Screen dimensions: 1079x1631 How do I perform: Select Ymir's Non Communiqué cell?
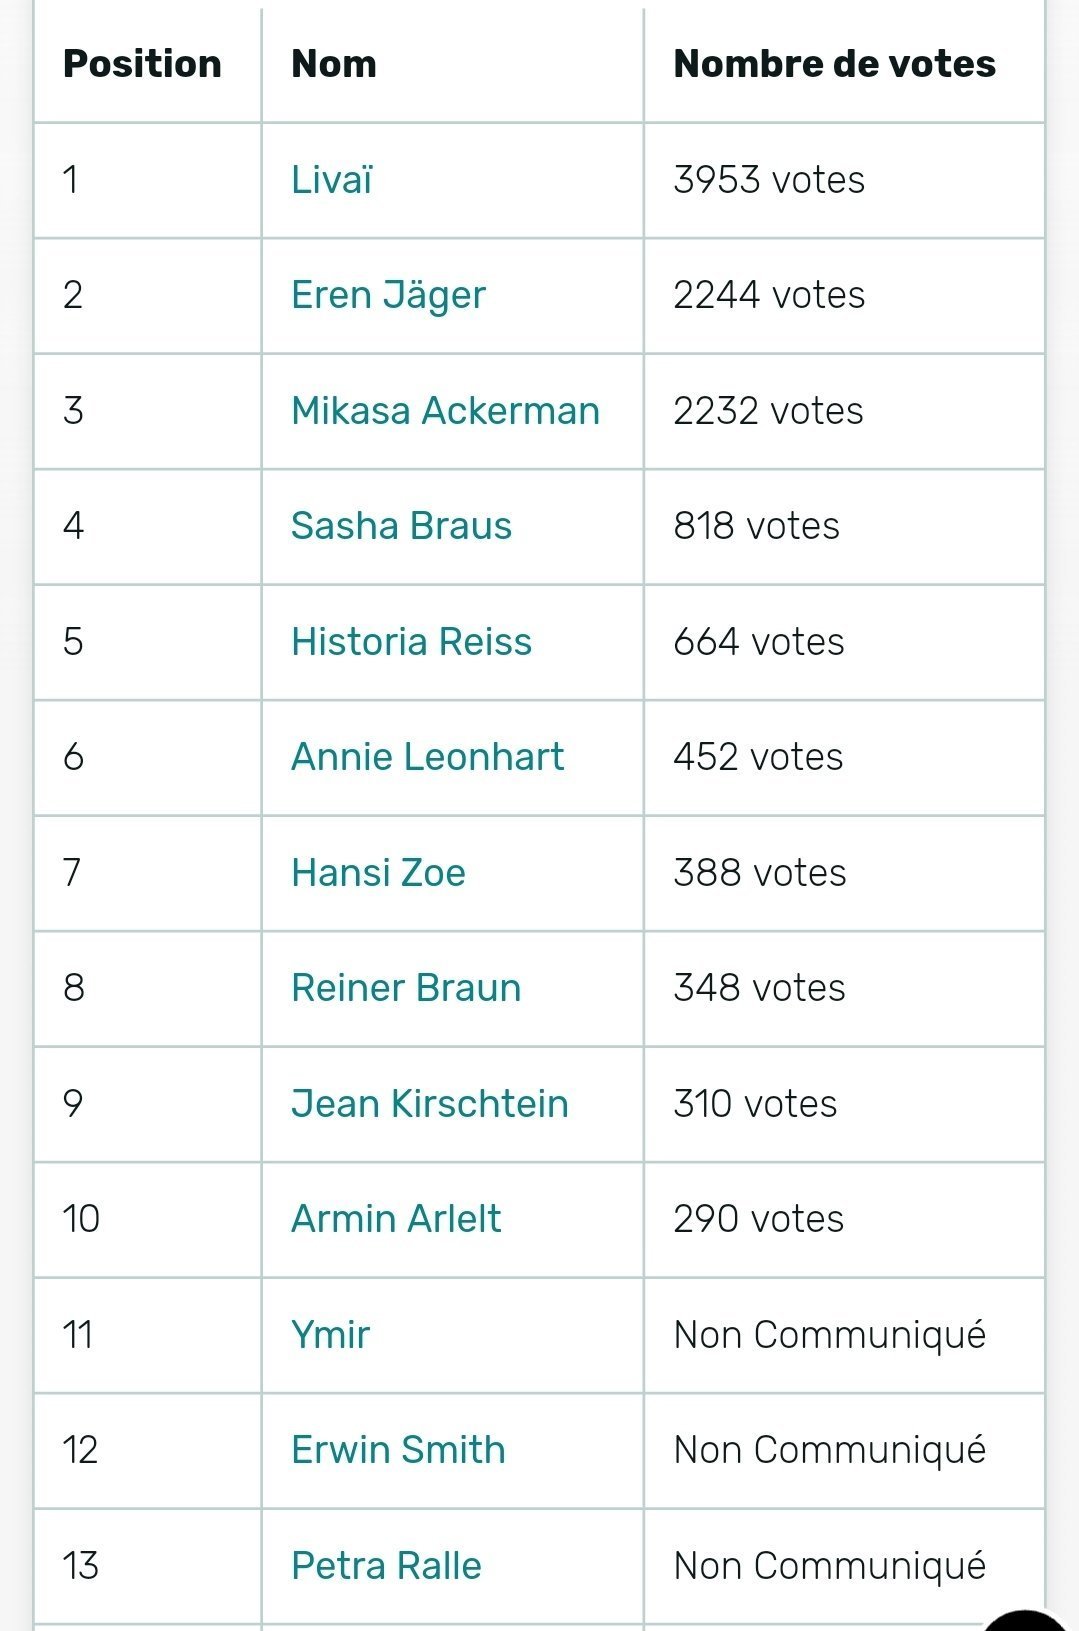[x=844, y=1335]
